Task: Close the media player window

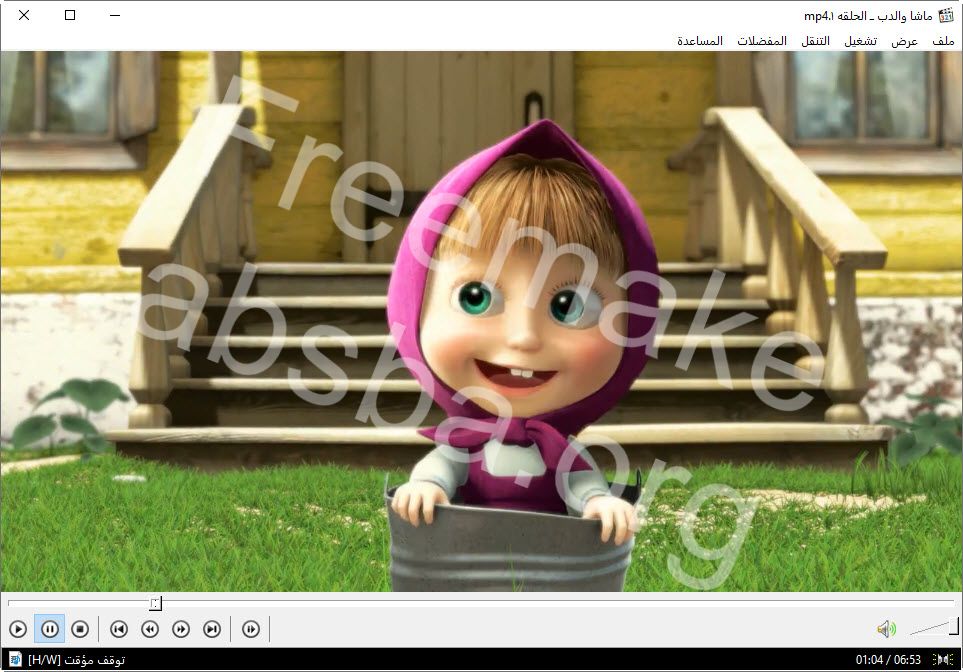Action: [24, 15]
